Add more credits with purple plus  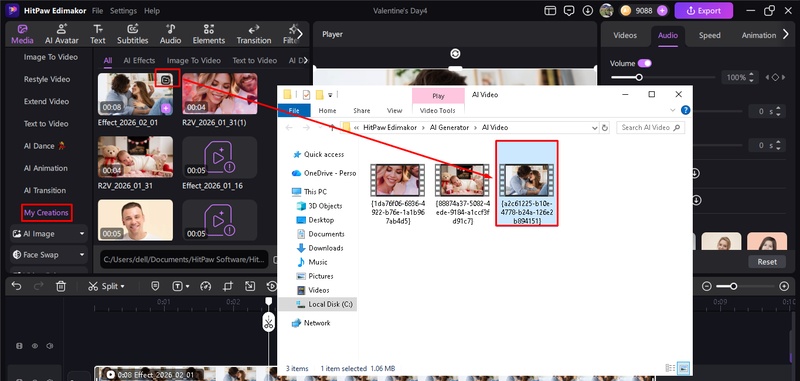click(662, 10)
